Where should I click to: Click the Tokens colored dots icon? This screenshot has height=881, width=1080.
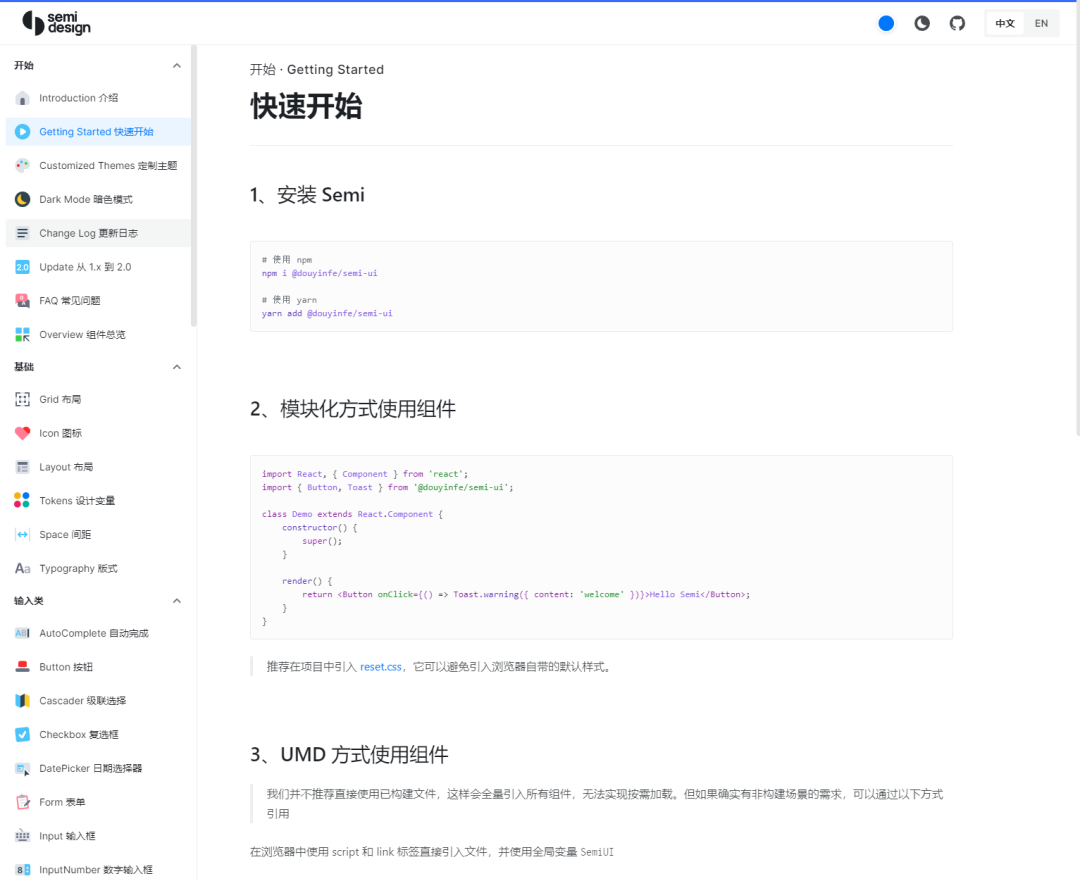(x=22, y=500)
